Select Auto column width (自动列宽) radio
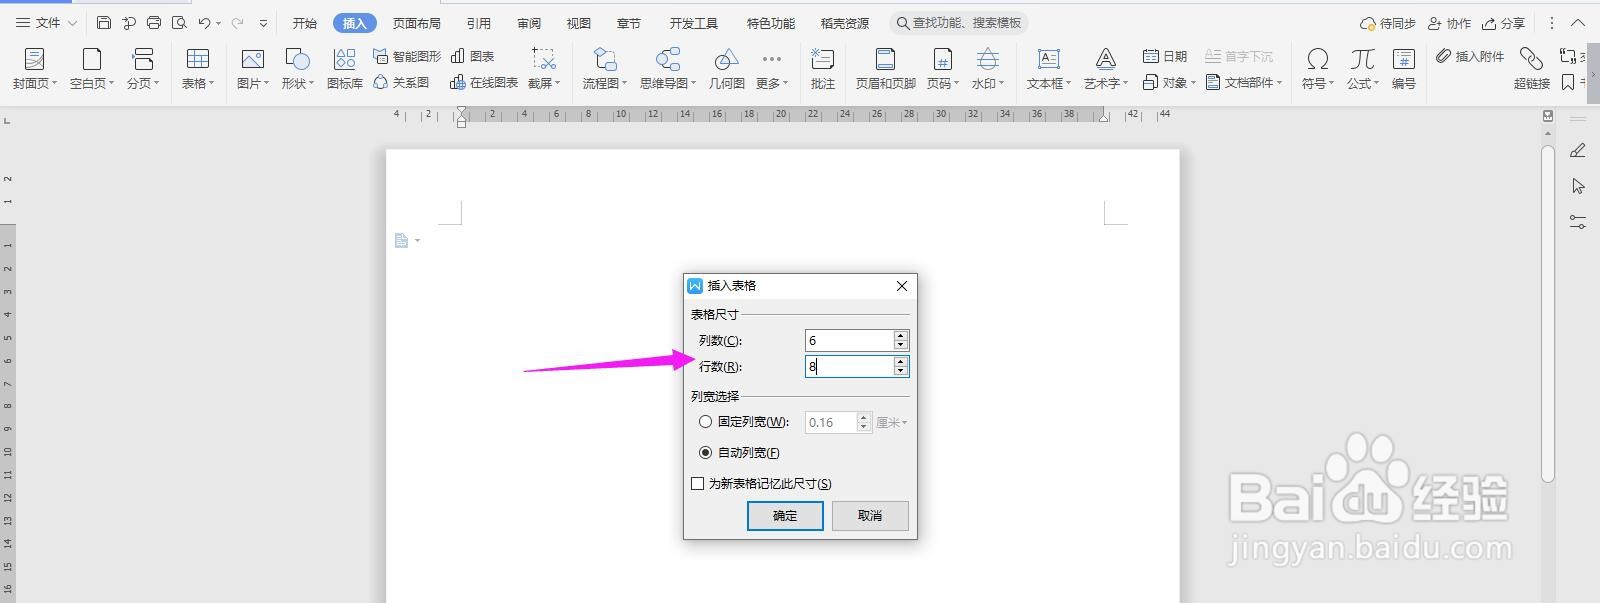The width and height of the screenshot is (1600, 603). (x=706, y=452)
